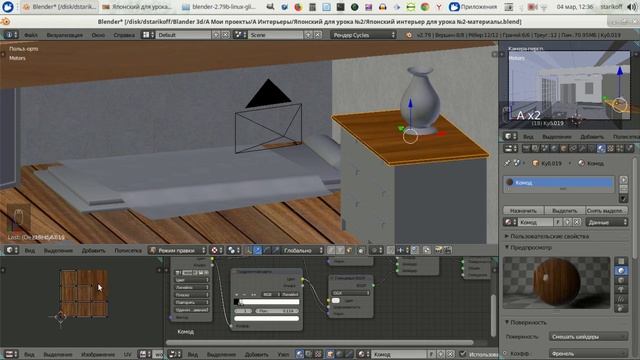Open the Object properties tab cube icon
640x360 pixels.
pyautogui.click(x=564, y=149)
